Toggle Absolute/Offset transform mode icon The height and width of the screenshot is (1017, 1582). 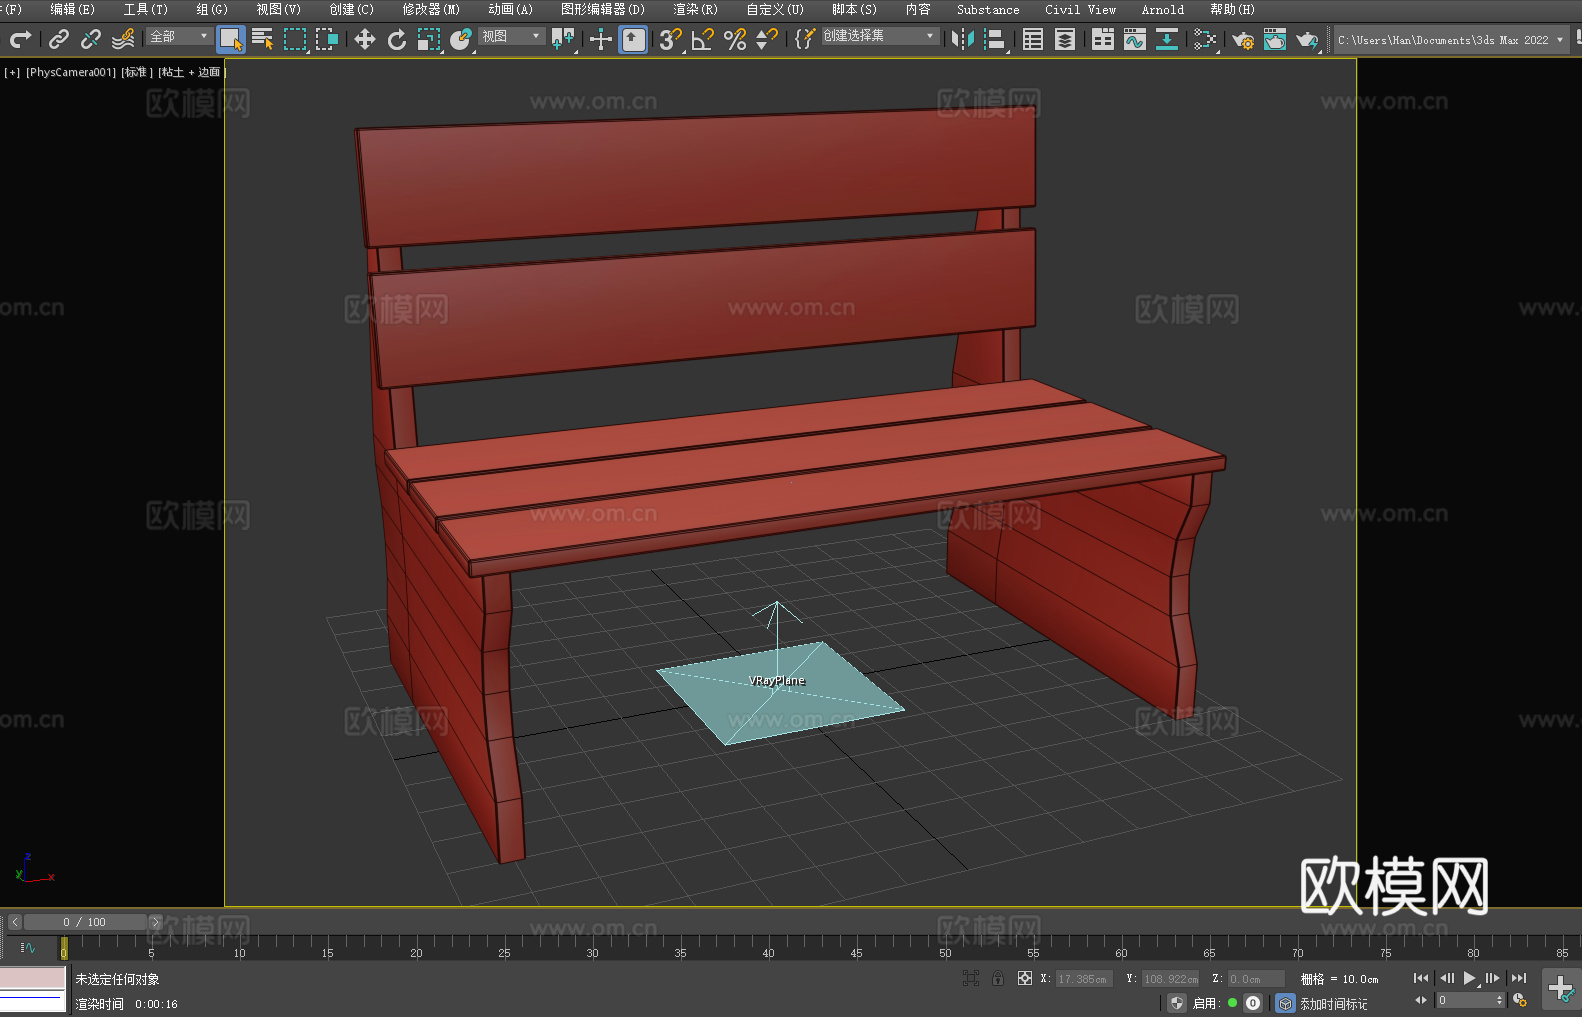1025,978
